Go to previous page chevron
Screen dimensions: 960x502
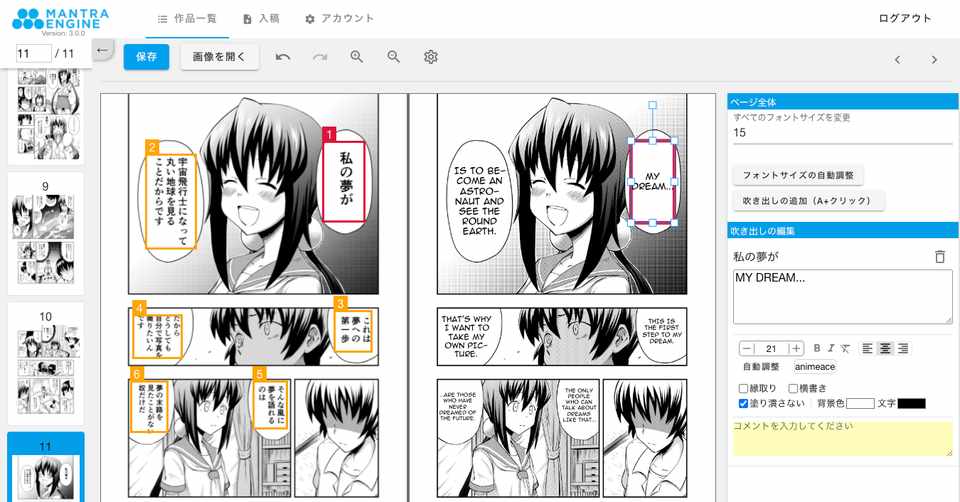point(898,59)
